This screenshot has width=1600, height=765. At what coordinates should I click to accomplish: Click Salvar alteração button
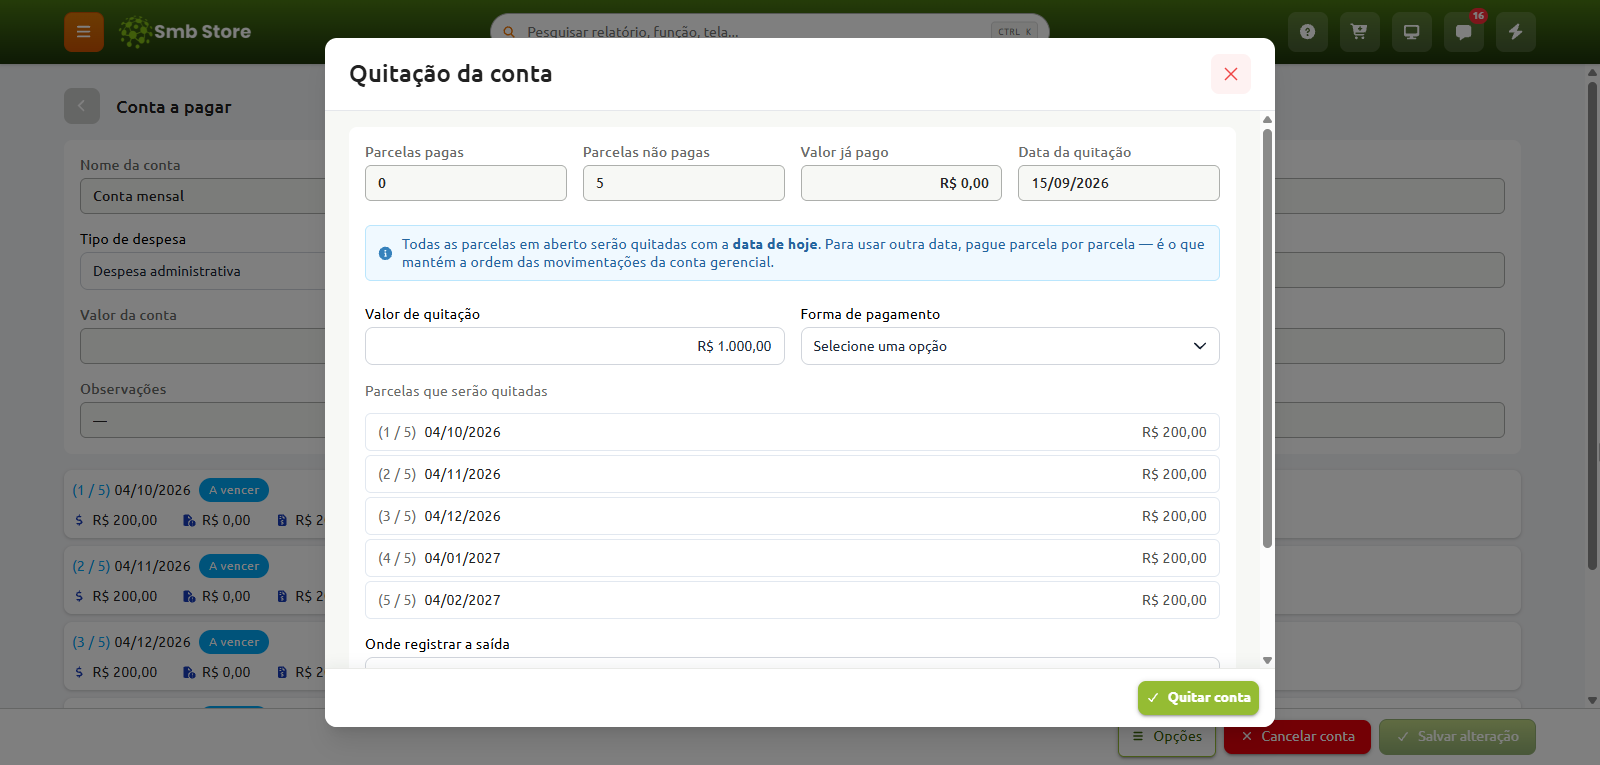coord(1457,737)
